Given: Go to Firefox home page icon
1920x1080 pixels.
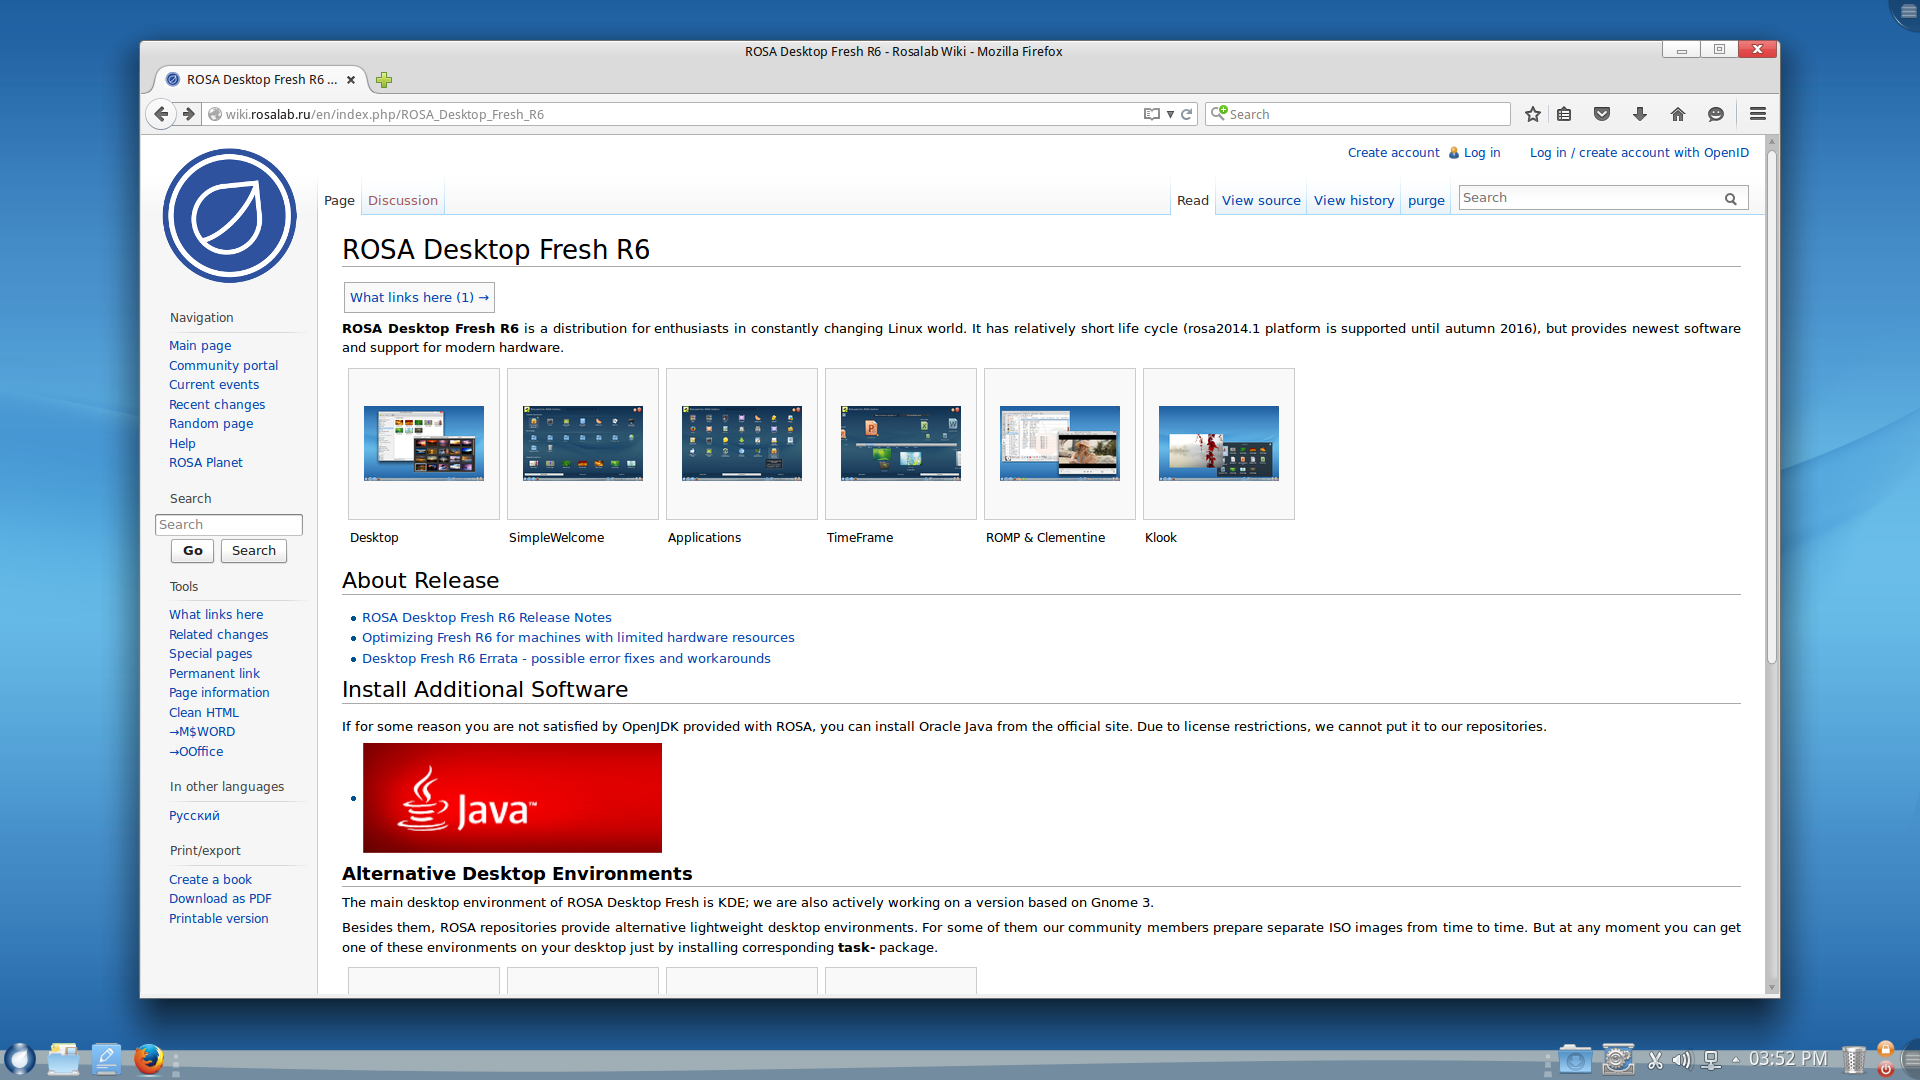Looking at the screenshot, I should [x=1678, y=114].
